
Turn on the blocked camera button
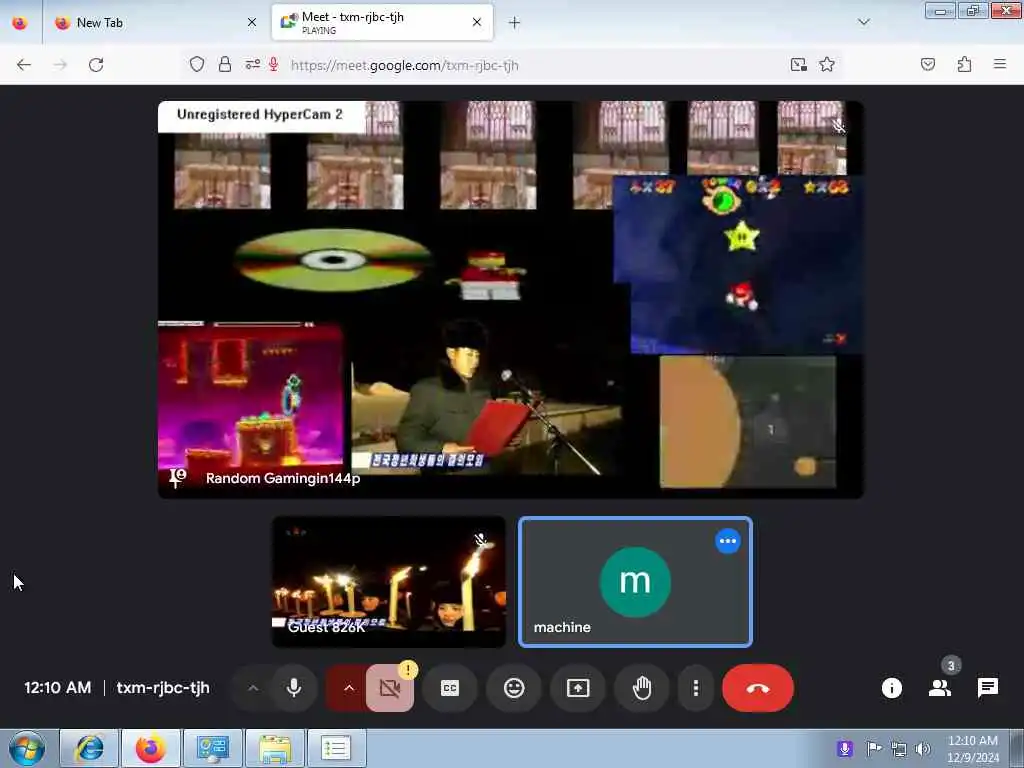point(390,688)
